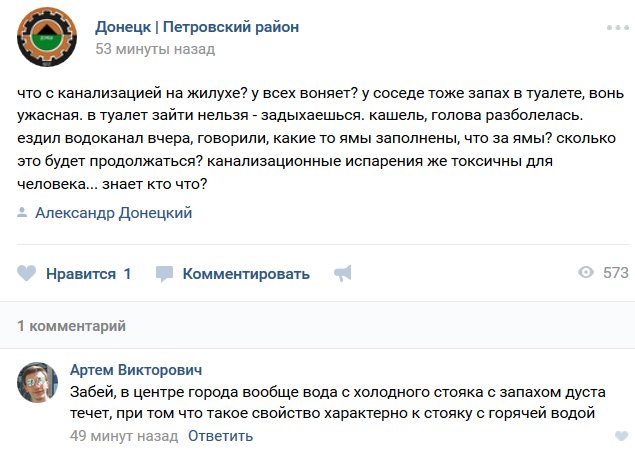View the like count of 1
Image resolution: width=635 pixels, height=454 pixels.
(127, 274)
